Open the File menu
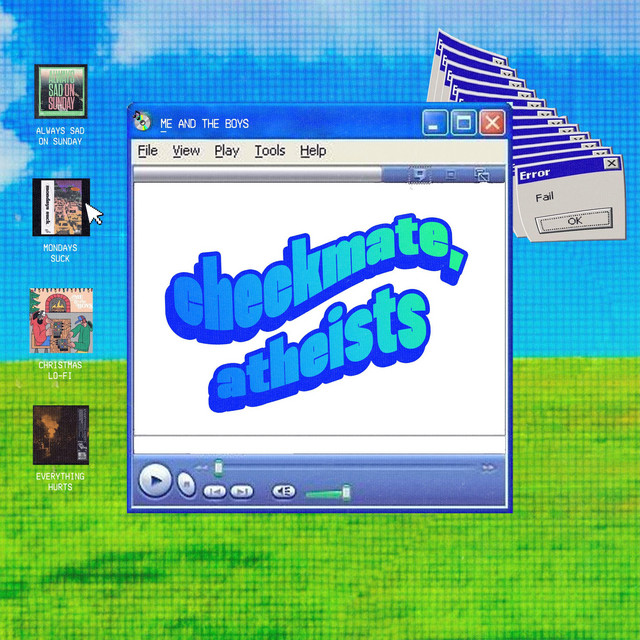The width and height of the screenshot is (640, 640). pos(148,151)
